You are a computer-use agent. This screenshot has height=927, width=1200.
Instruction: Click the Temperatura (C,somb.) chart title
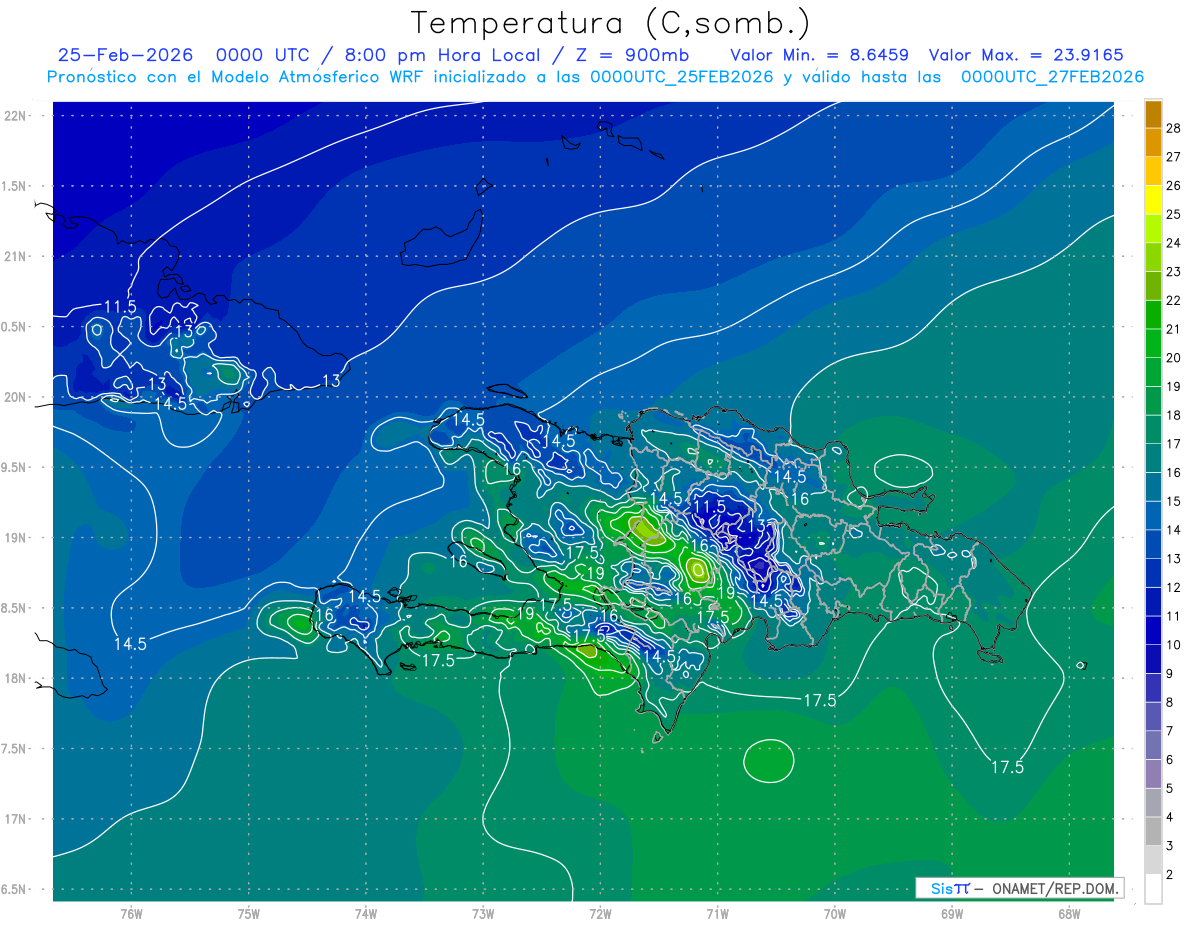click(x=611, y=22)
